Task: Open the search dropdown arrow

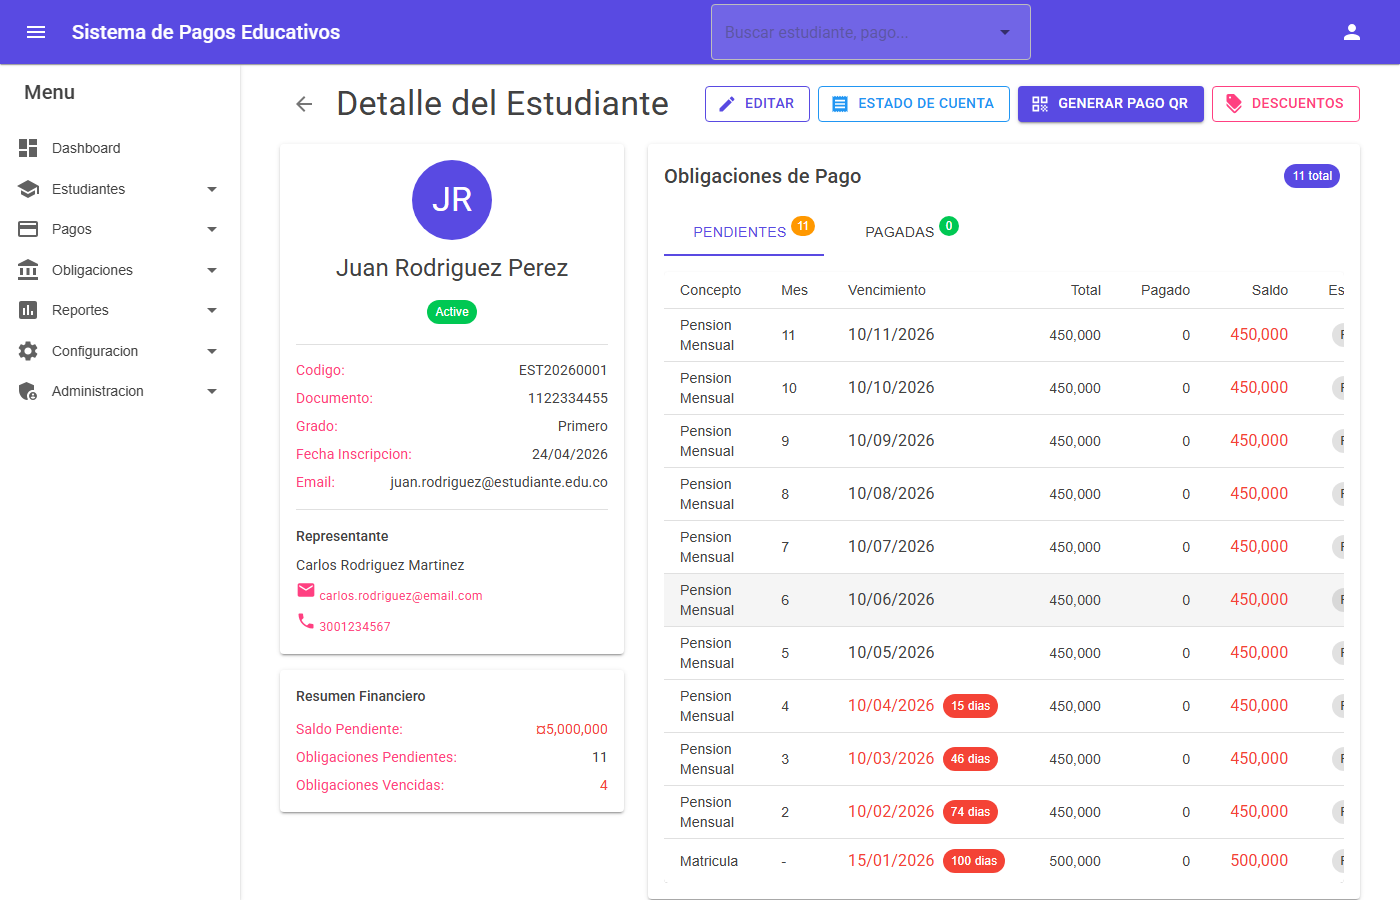Action: coord(1005,32)
